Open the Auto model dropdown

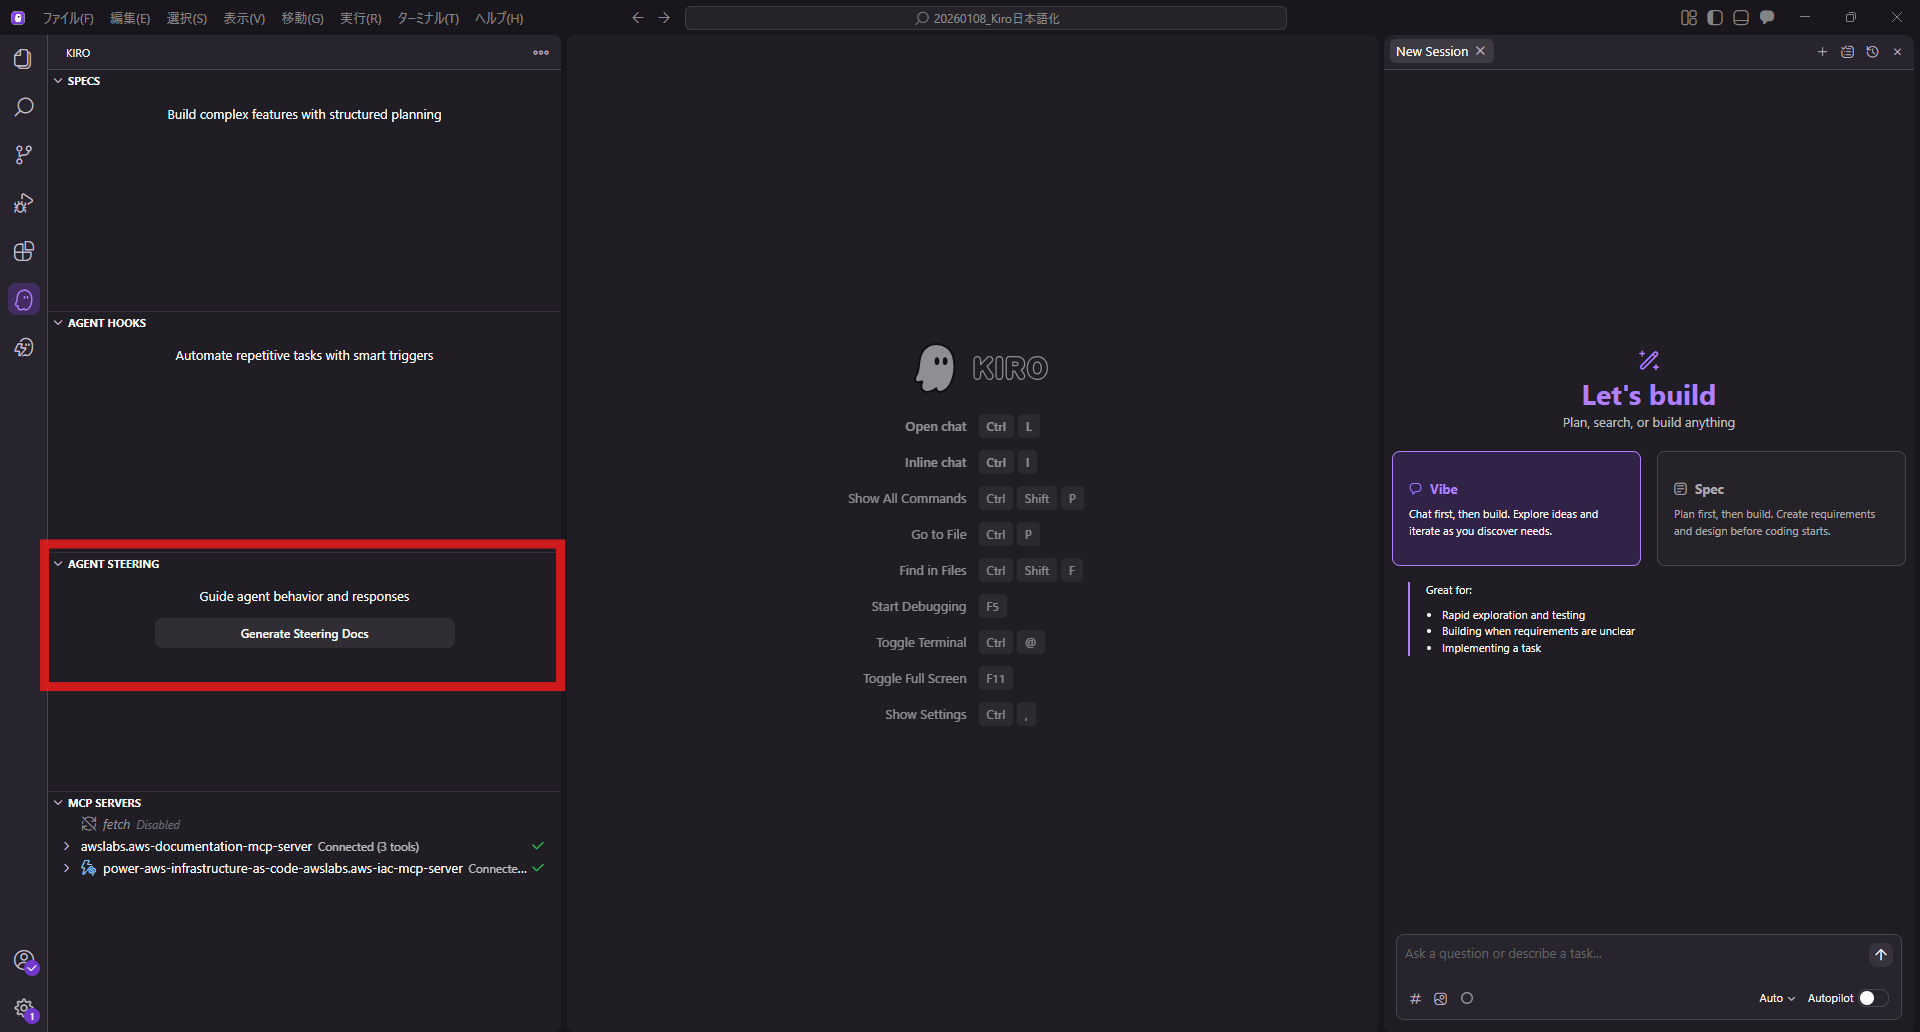point(1776,998)
